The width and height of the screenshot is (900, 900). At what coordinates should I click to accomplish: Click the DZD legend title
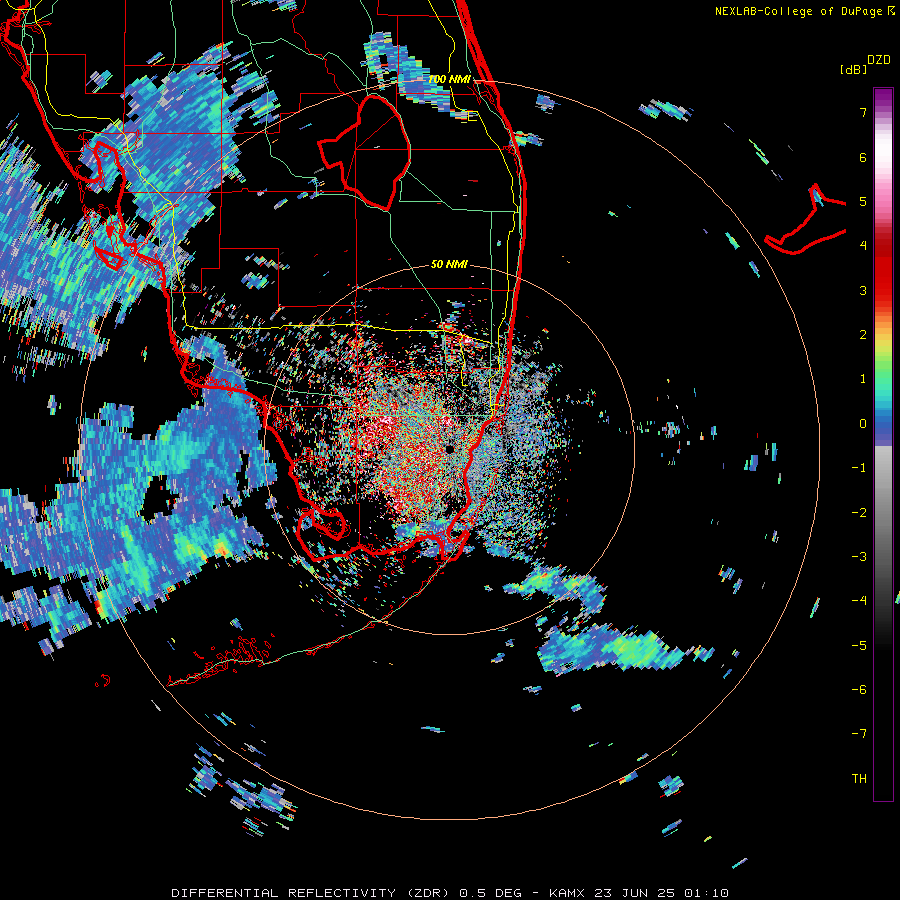coord(879,60)
